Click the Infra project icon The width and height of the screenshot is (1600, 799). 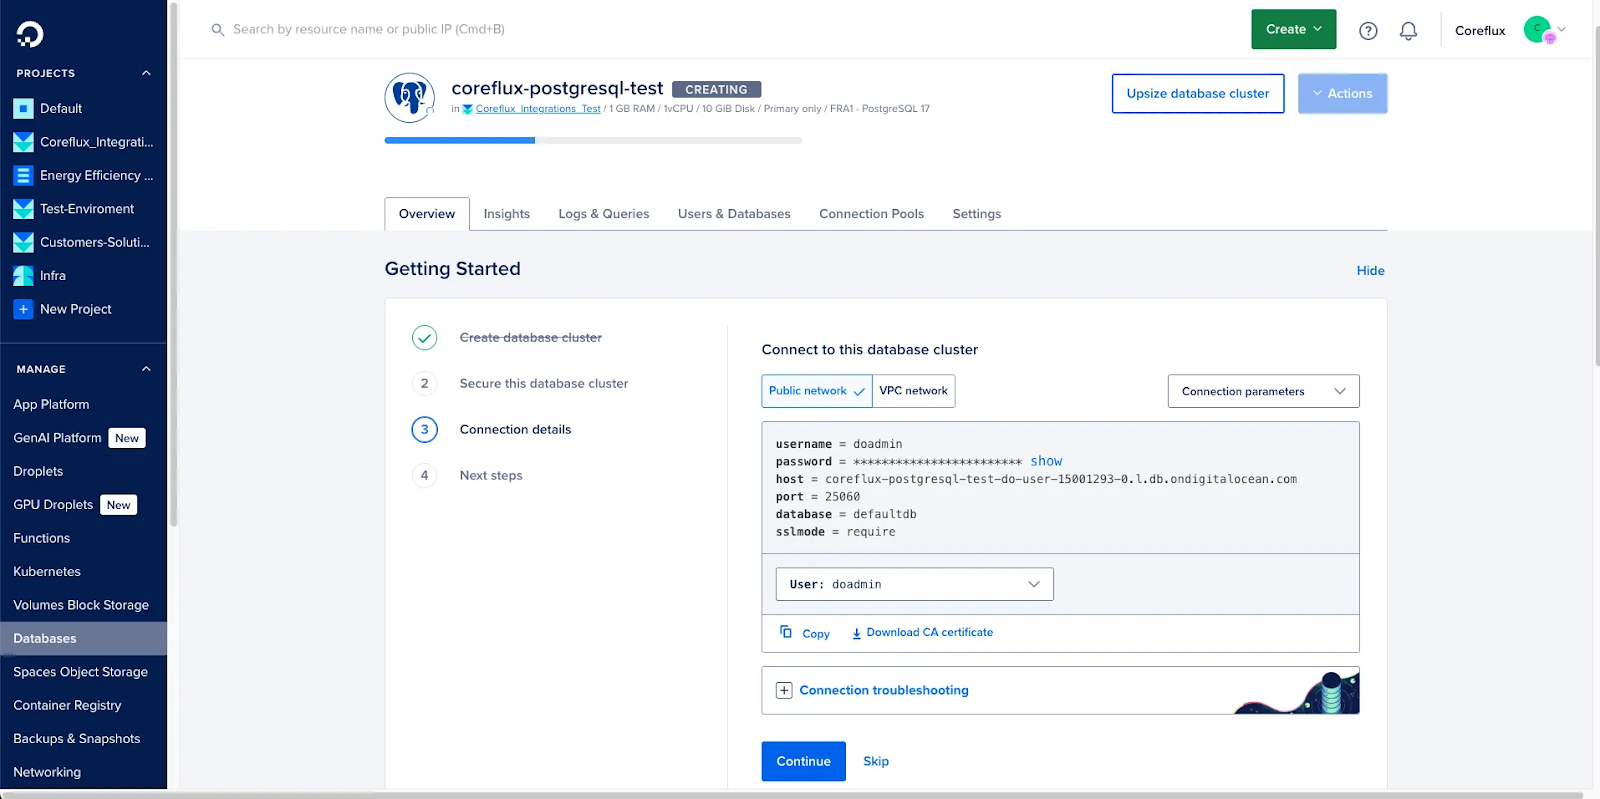pyautogui.click(x=23, y=276)
